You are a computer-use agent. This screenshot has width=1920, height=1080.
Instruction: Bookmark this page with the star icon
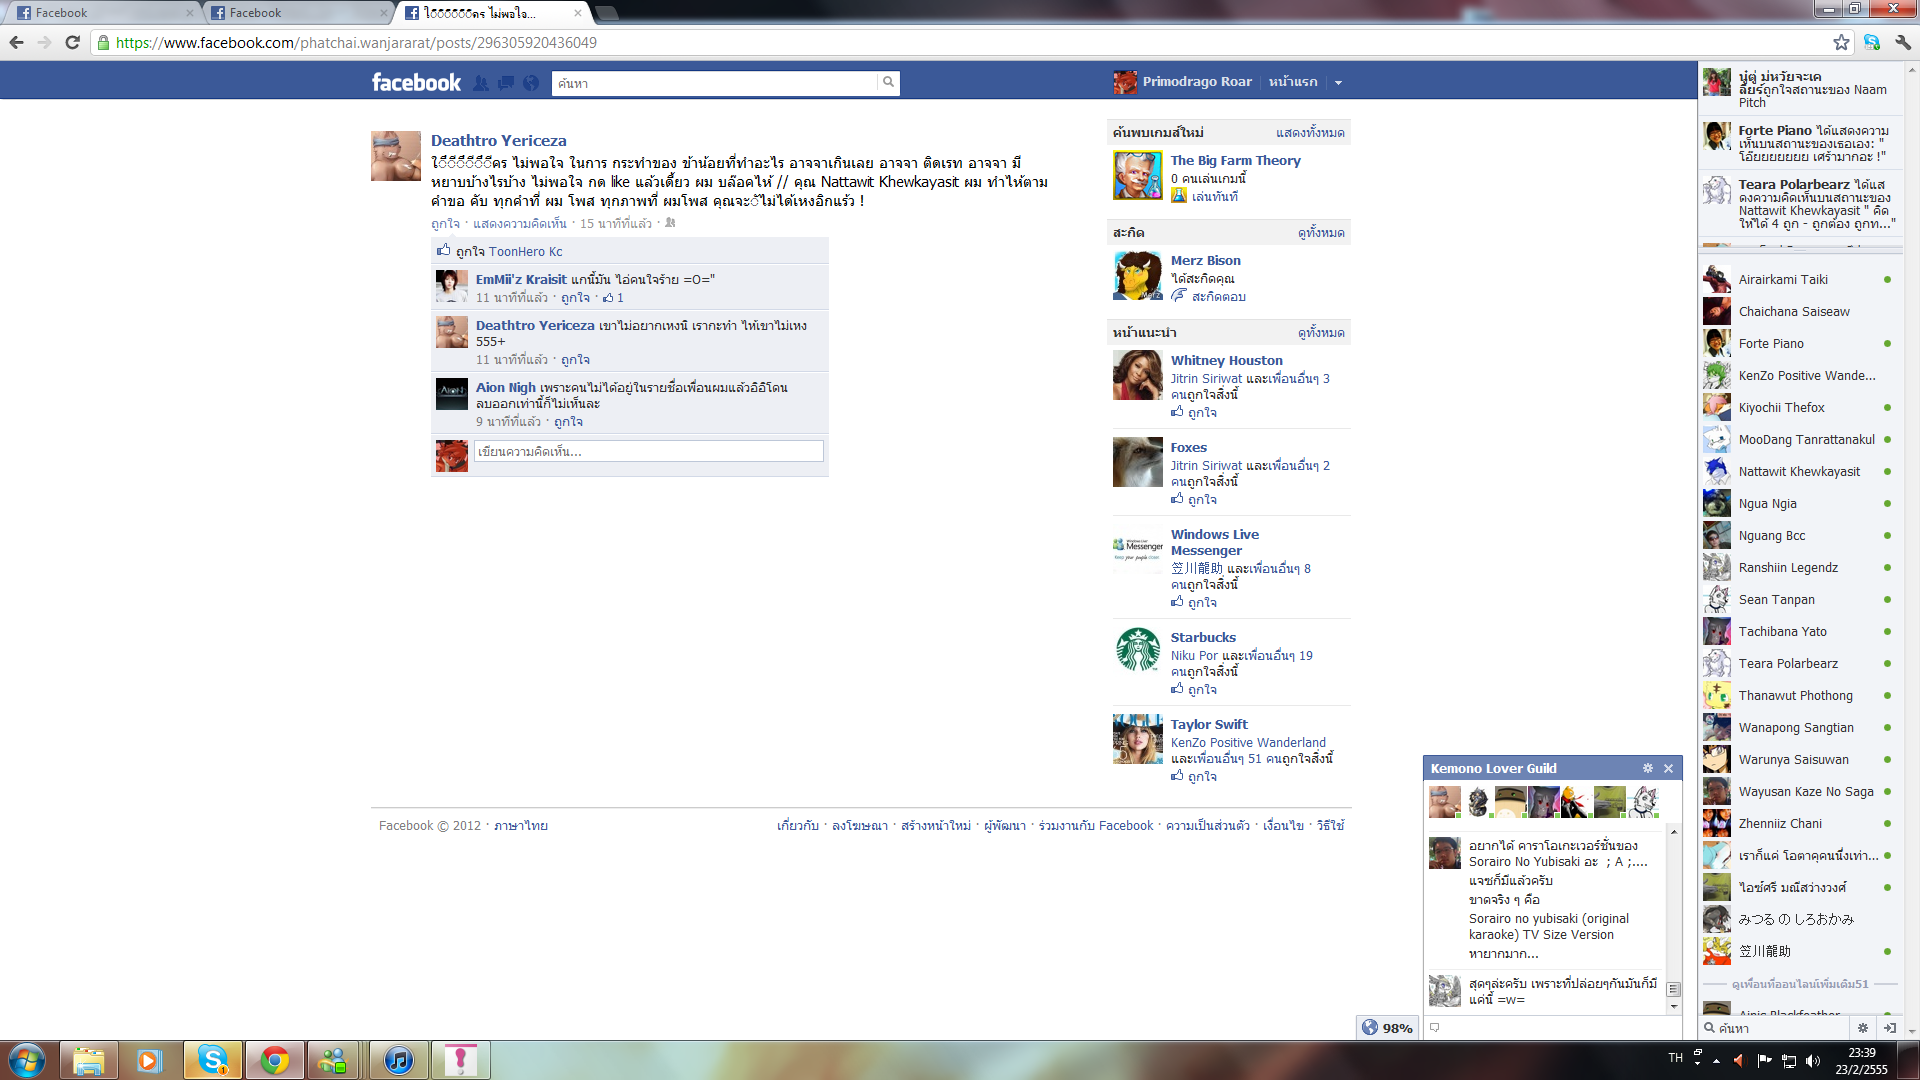[x=1841, y=42]
